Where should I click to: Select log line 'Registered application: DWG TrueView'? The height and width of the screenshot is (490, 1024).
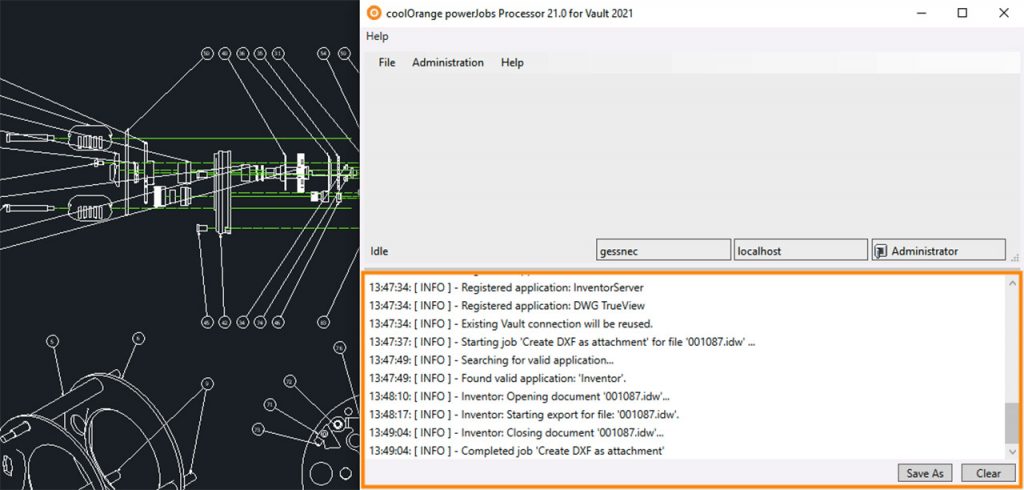pos(507,305)
